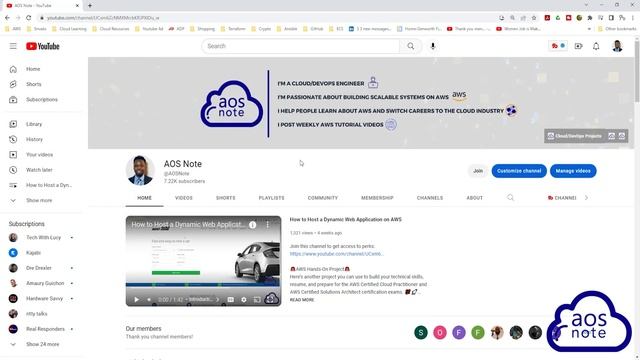Viewport: 640px width, 360px height.
Task: Click Manage videos button
Action: pos(573,171)
